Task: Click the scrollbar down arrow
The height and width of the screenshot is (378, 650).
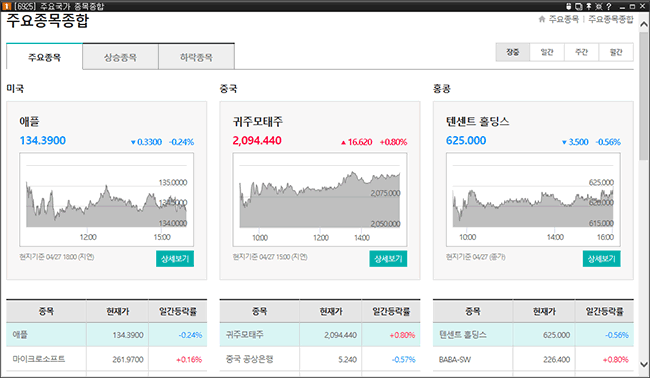Action: (644, 365)
